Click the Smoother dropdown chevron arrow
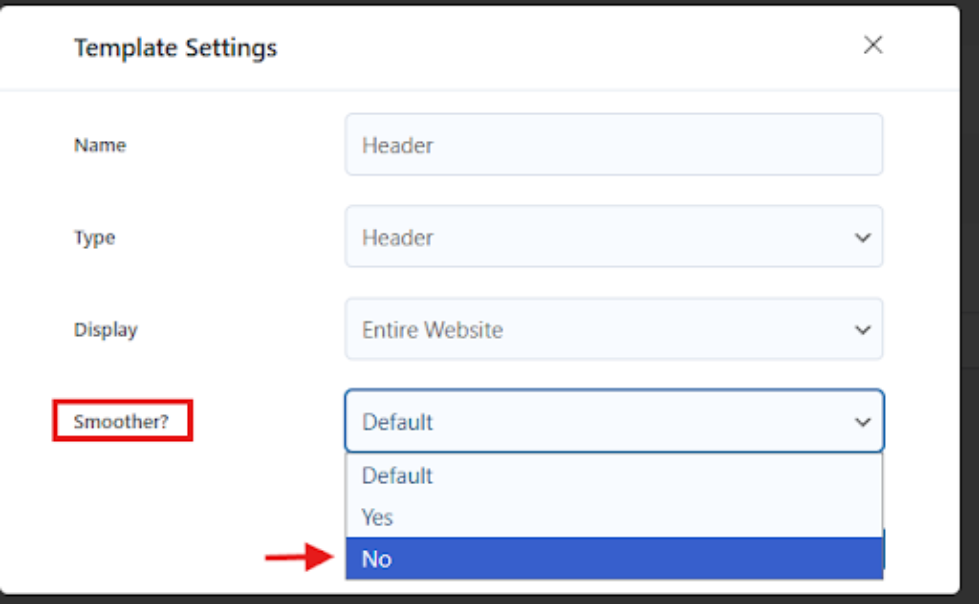The image size is (979, 604). coord(862,422)
